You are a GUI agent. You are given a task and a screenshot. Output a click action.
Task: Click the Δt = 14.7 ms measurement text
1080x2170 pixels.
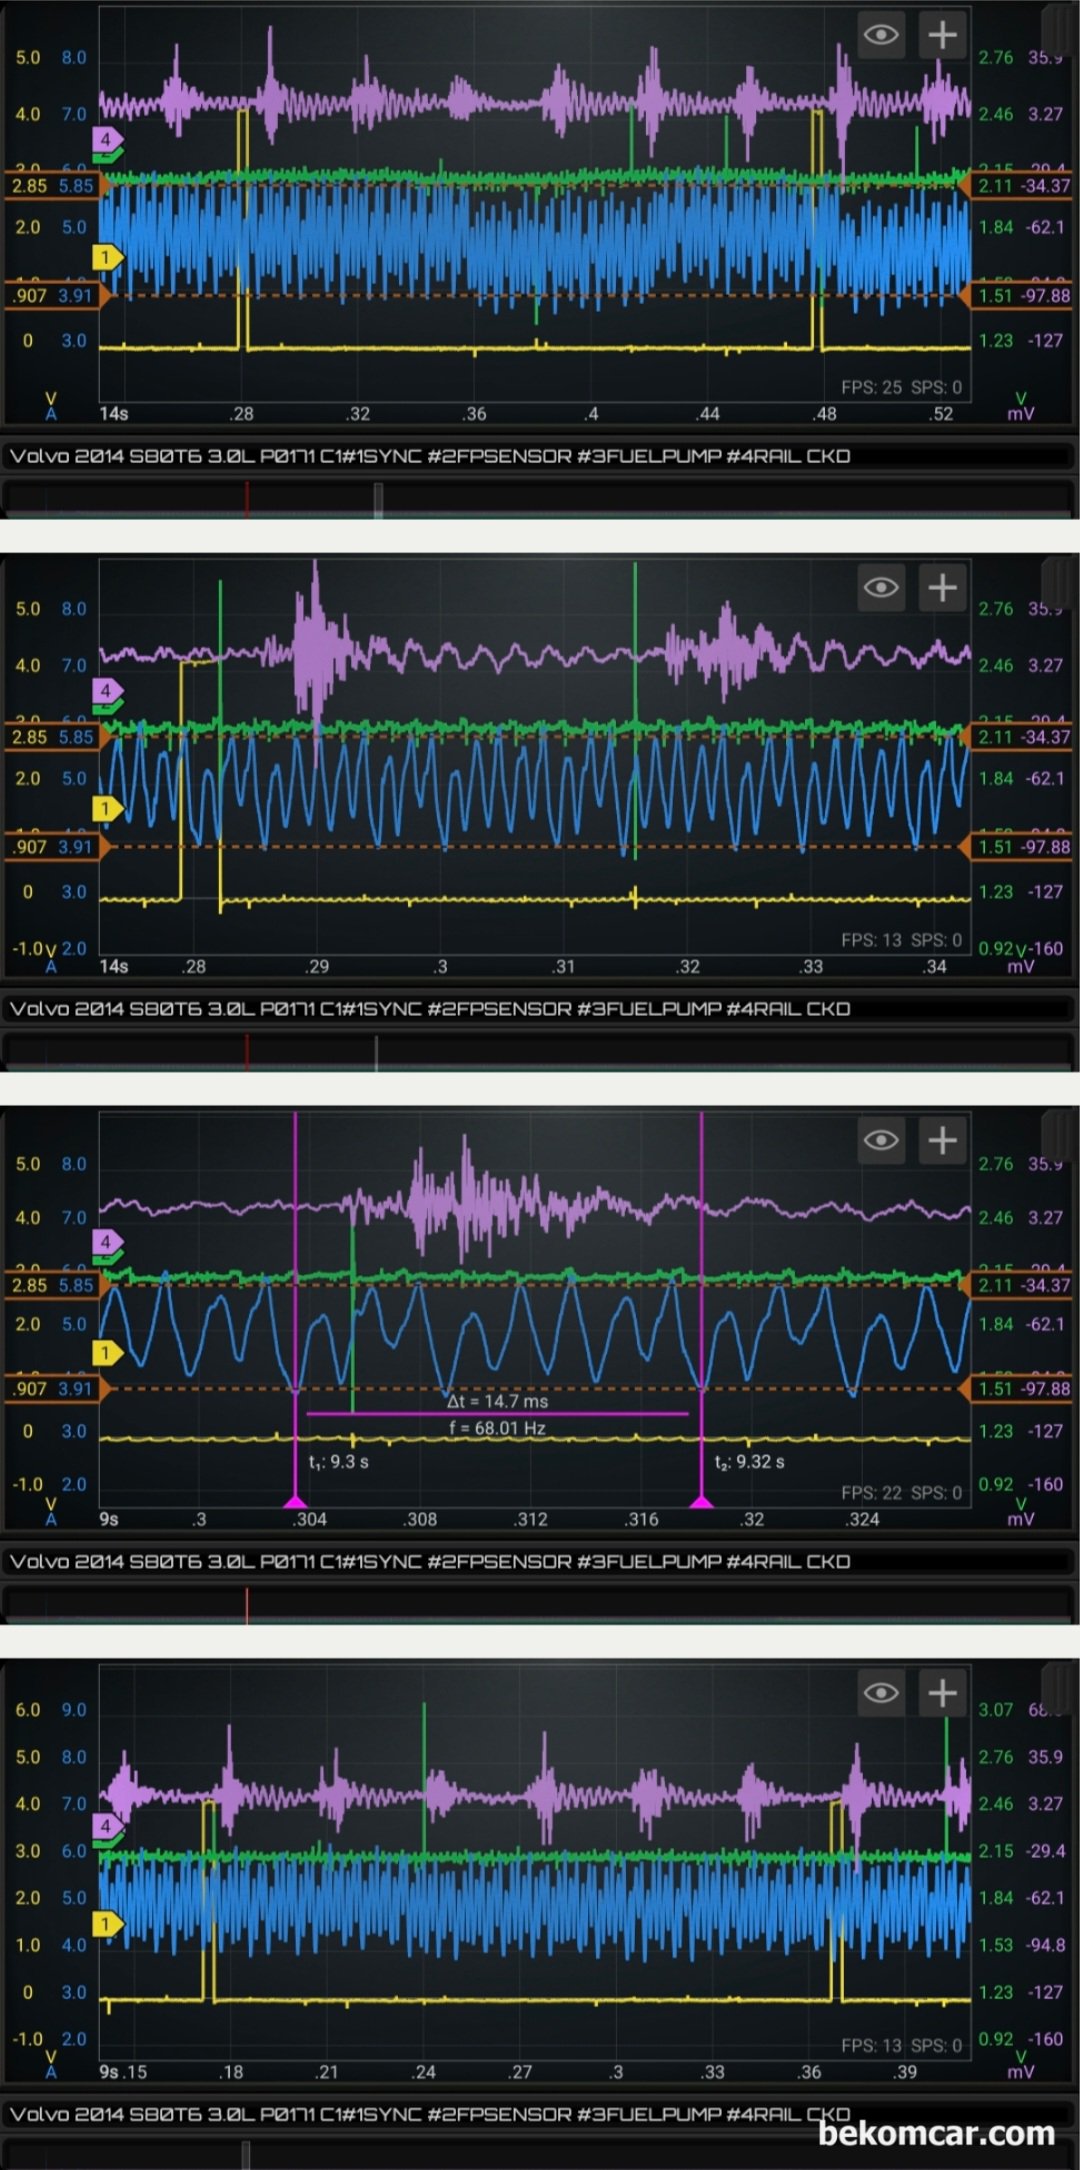[498, 1401]
